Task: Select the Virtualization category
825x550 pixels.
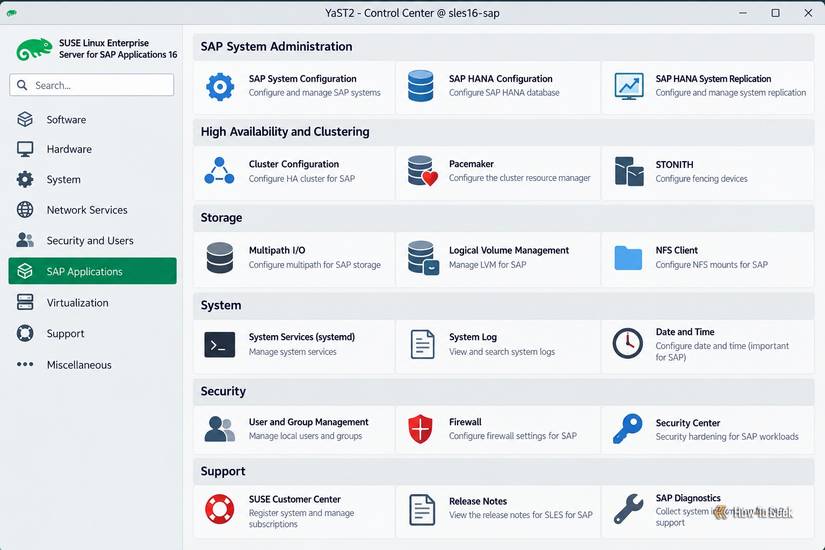Action: [93, 303]
